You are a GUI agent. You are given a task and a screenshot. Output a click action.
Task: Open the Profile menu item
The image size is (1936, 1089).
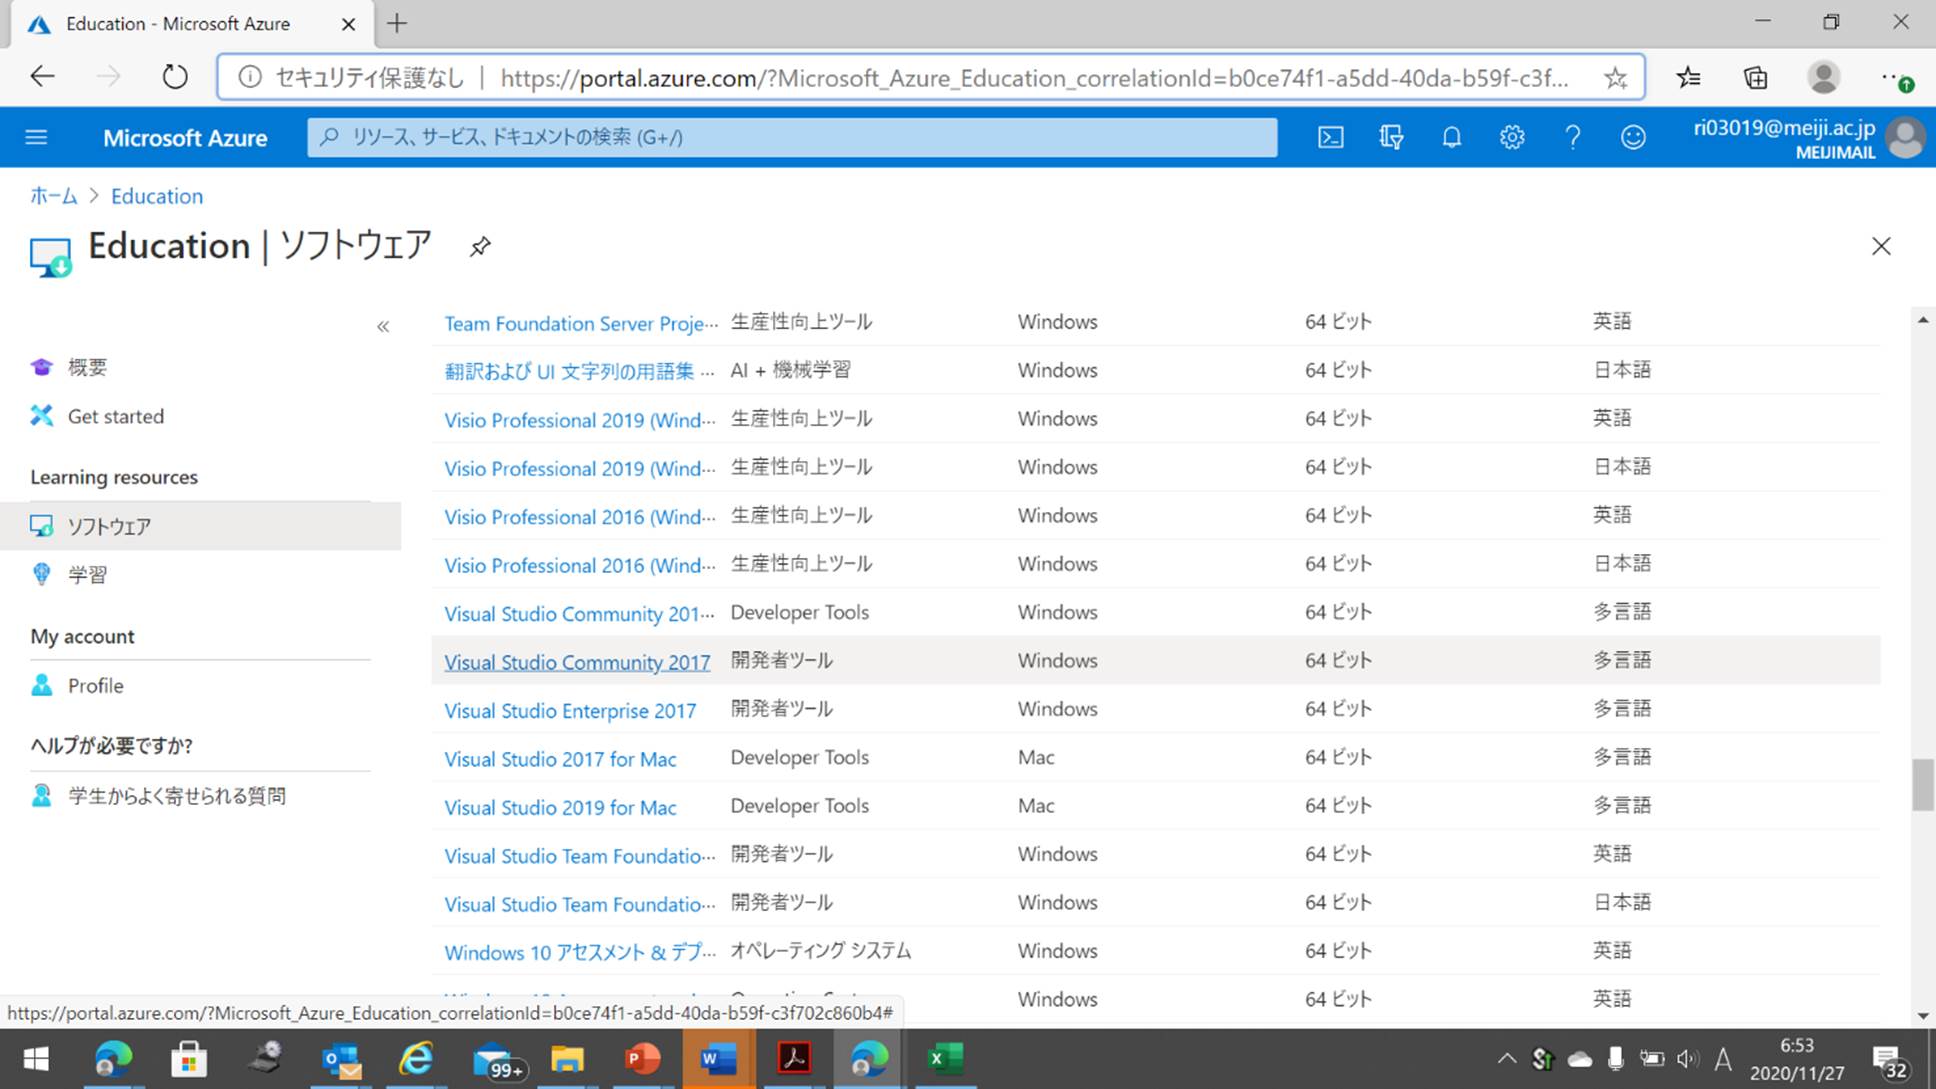pyautogui.click(x=95, y=686)
